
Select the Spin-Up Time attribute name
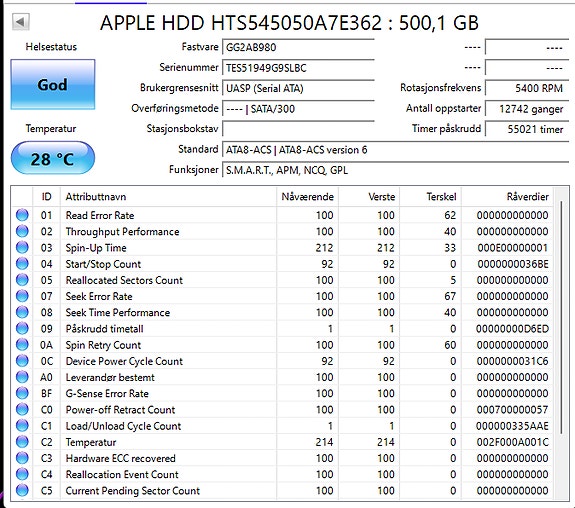96,248
